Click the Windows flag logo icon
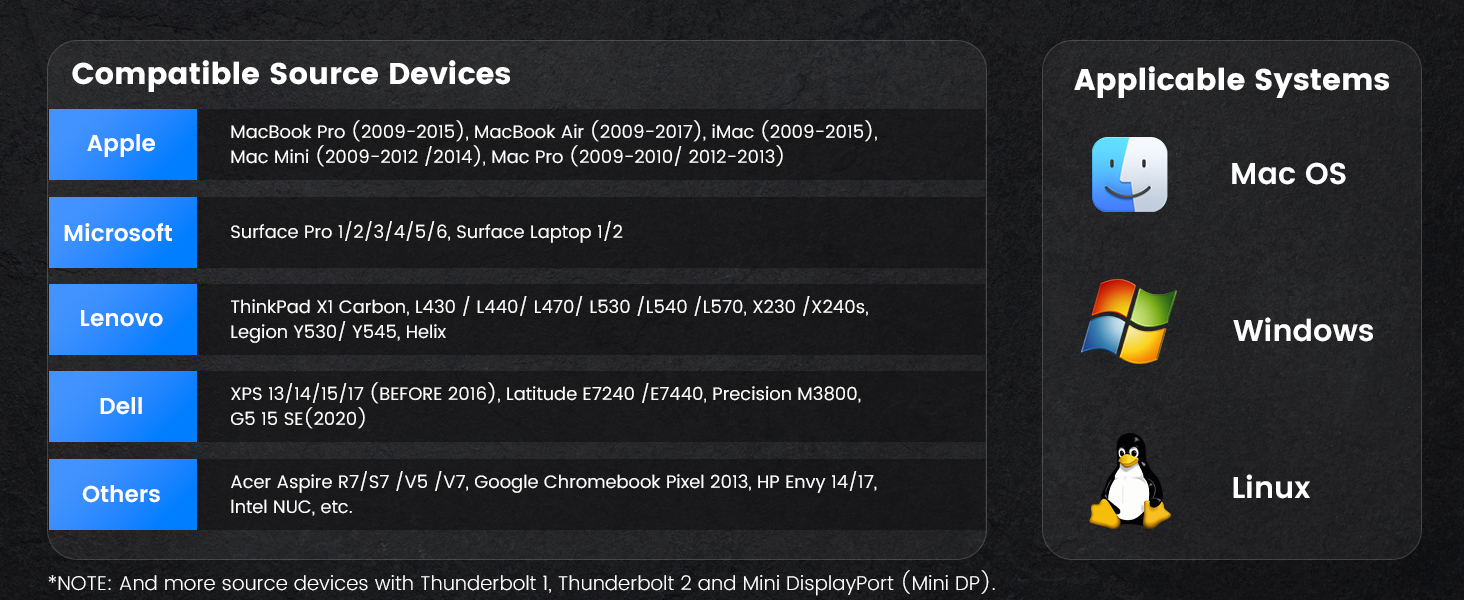Viewport: 1464px width, 600px height. 1129,321
